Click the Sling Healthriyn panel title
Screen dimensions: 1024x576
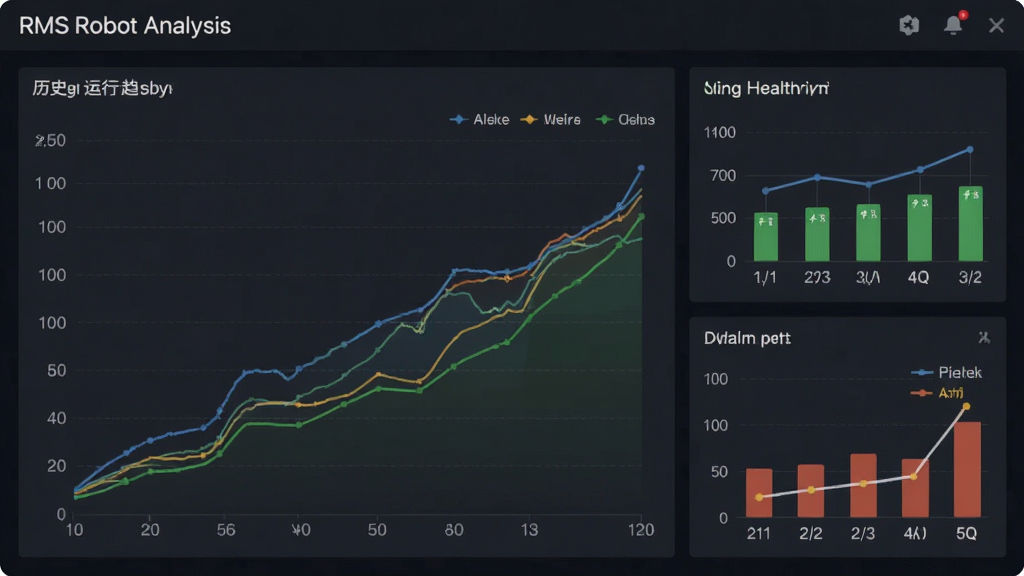[x=767, y=88]
